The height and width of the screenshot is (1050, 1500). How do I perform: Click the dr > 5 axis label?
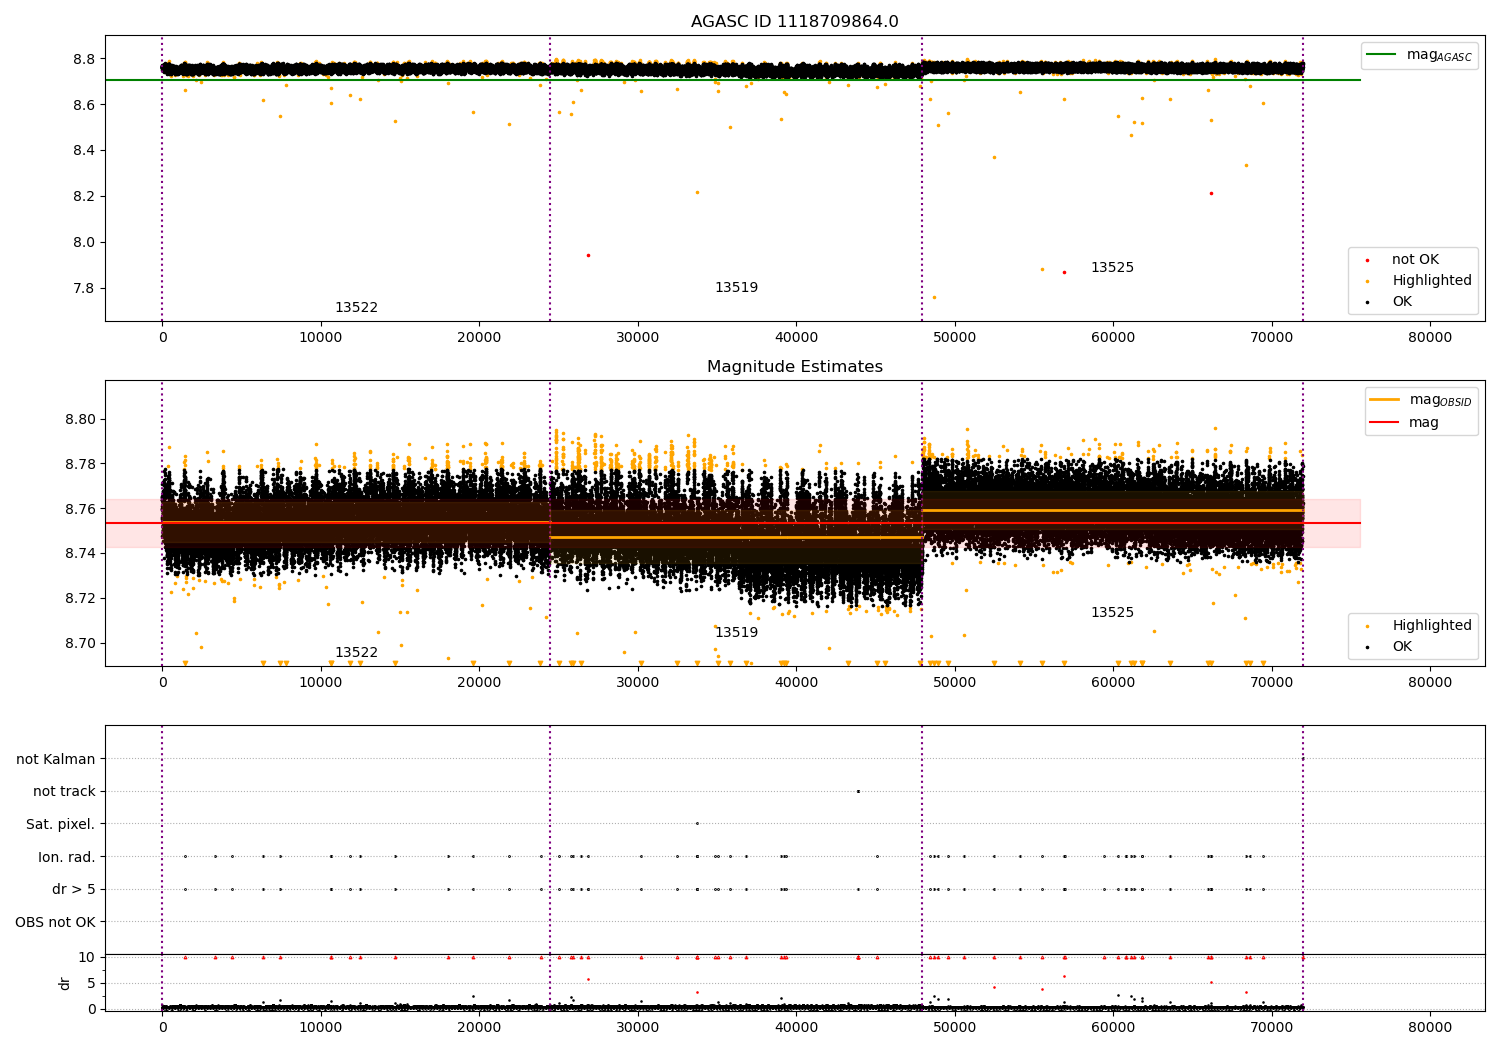[x=74, y=890]
